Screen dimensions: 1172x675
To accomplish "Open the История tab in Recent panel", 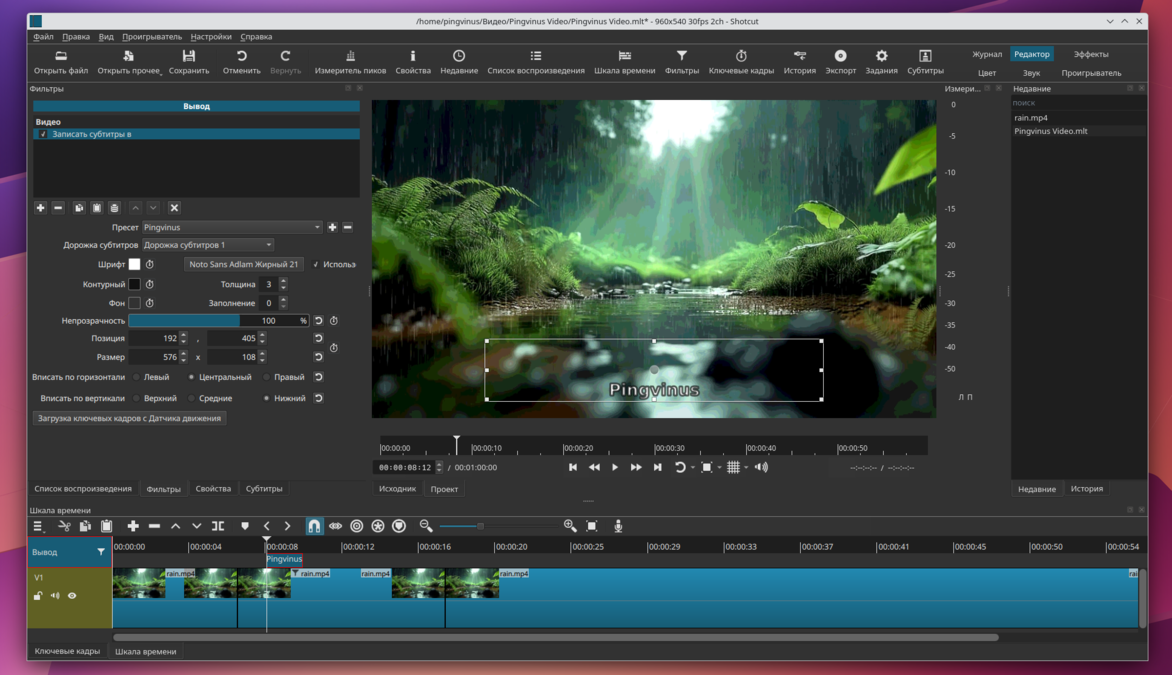I will point(1086,489).
